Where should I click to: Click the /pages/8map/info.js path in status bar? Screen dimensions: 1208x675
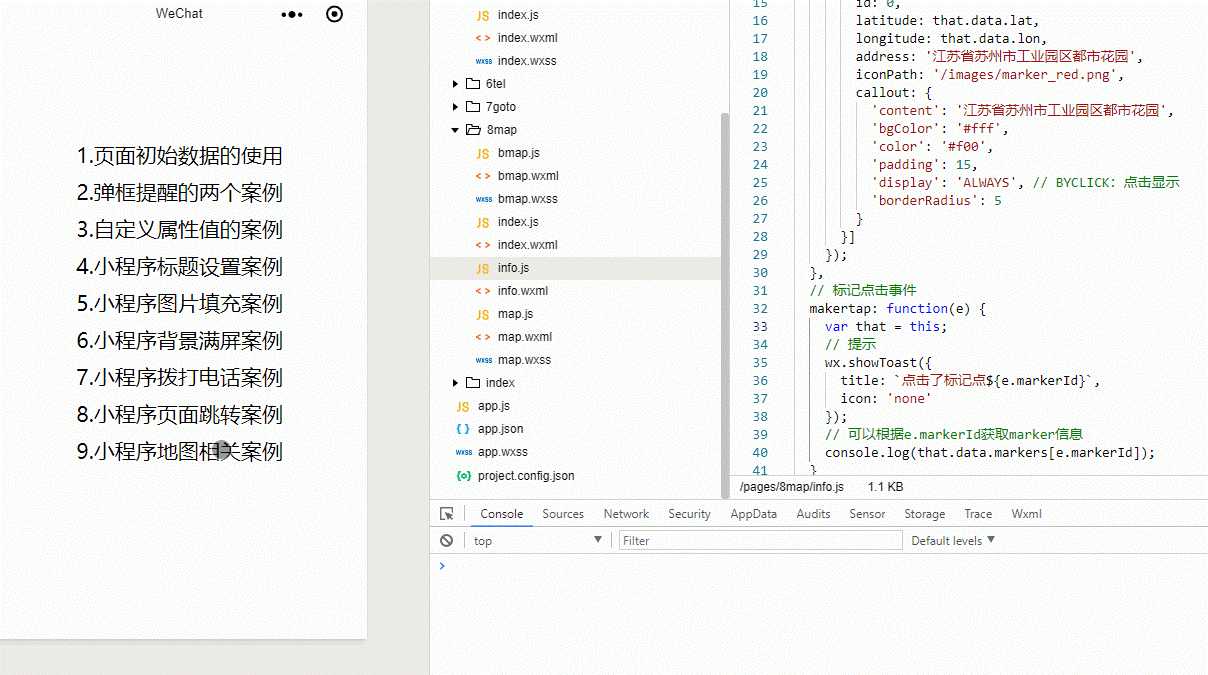(x=791, y=487)
